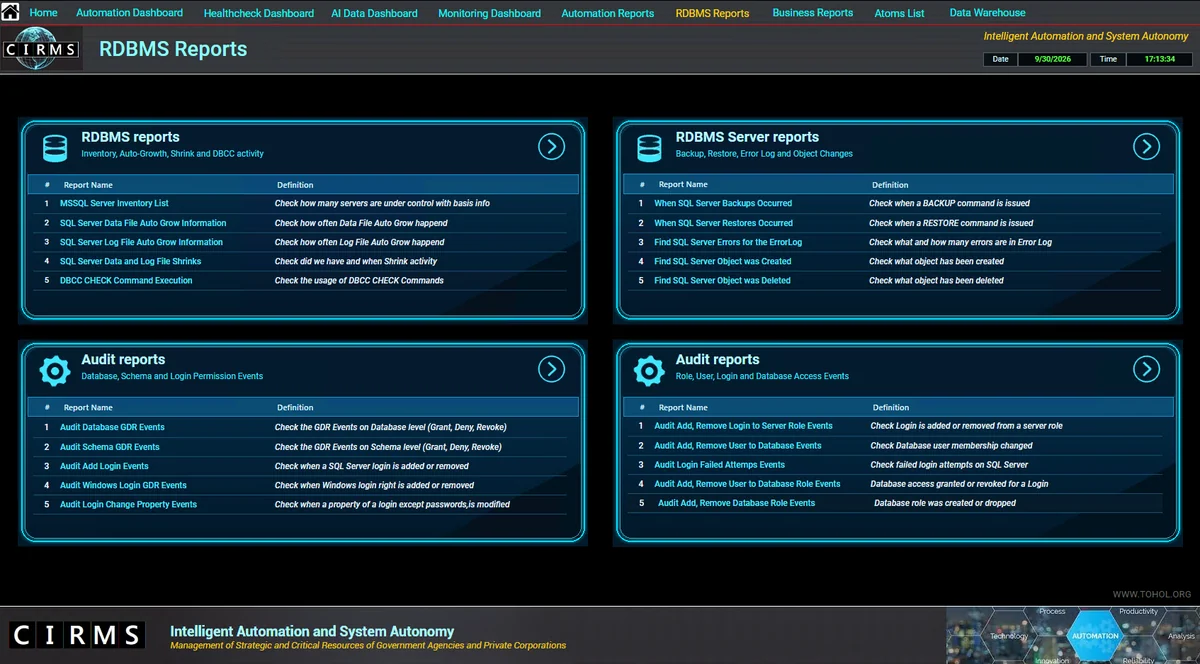Open the Business Reports tab
This screenshot has height=664, width=1200.
[x=813, y=13]
